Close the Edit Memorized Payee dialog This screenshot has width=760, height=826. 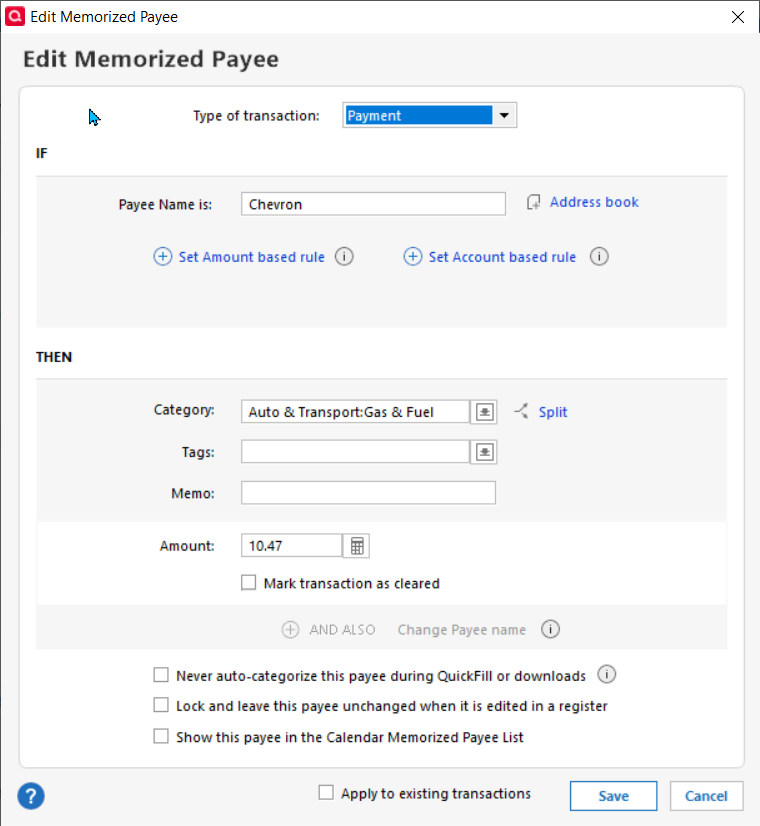(x=738, y=17)
